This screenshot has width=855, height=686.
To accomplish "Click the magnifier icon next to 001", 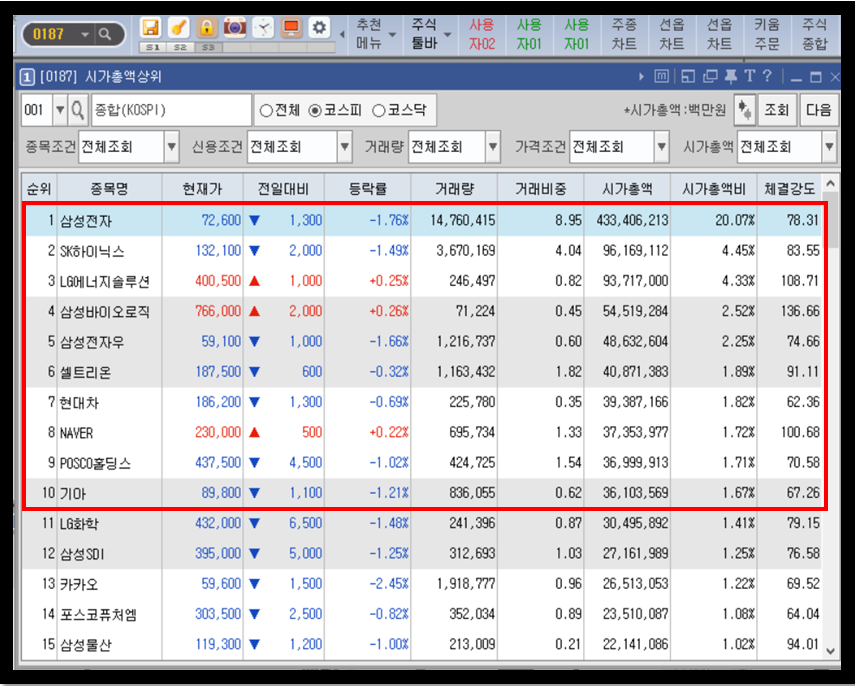I will pos(78,110).
